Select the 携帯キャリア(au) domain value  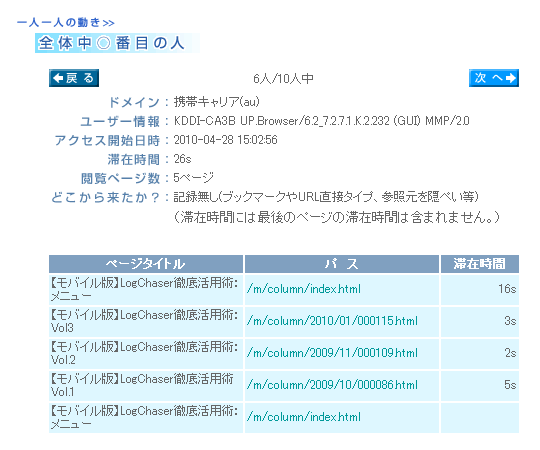tap(217, 102)
